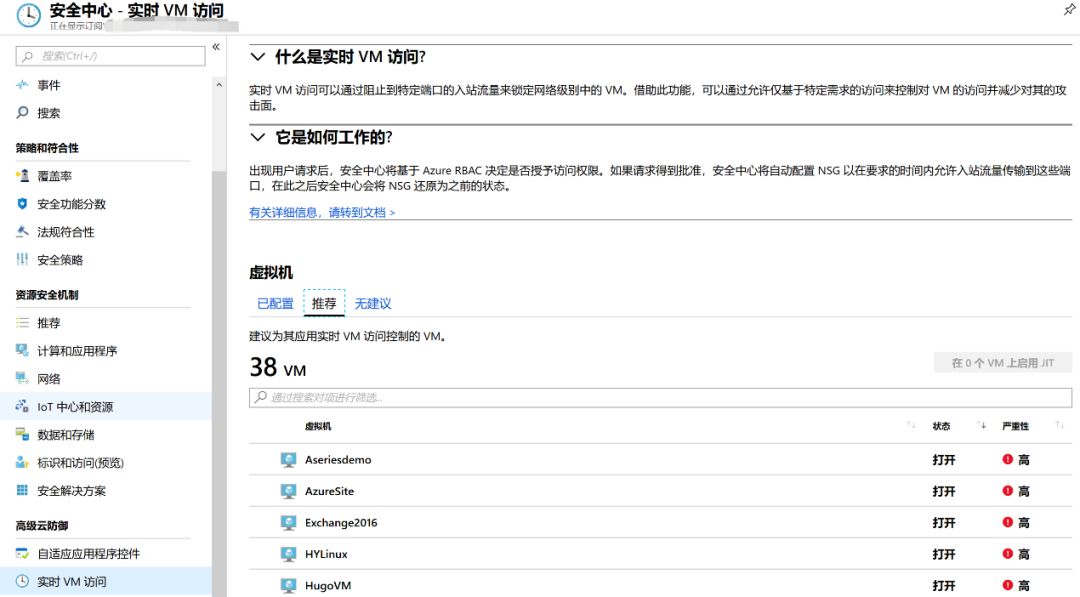Switch to the 已配置 tab

(x=275, y=304)
